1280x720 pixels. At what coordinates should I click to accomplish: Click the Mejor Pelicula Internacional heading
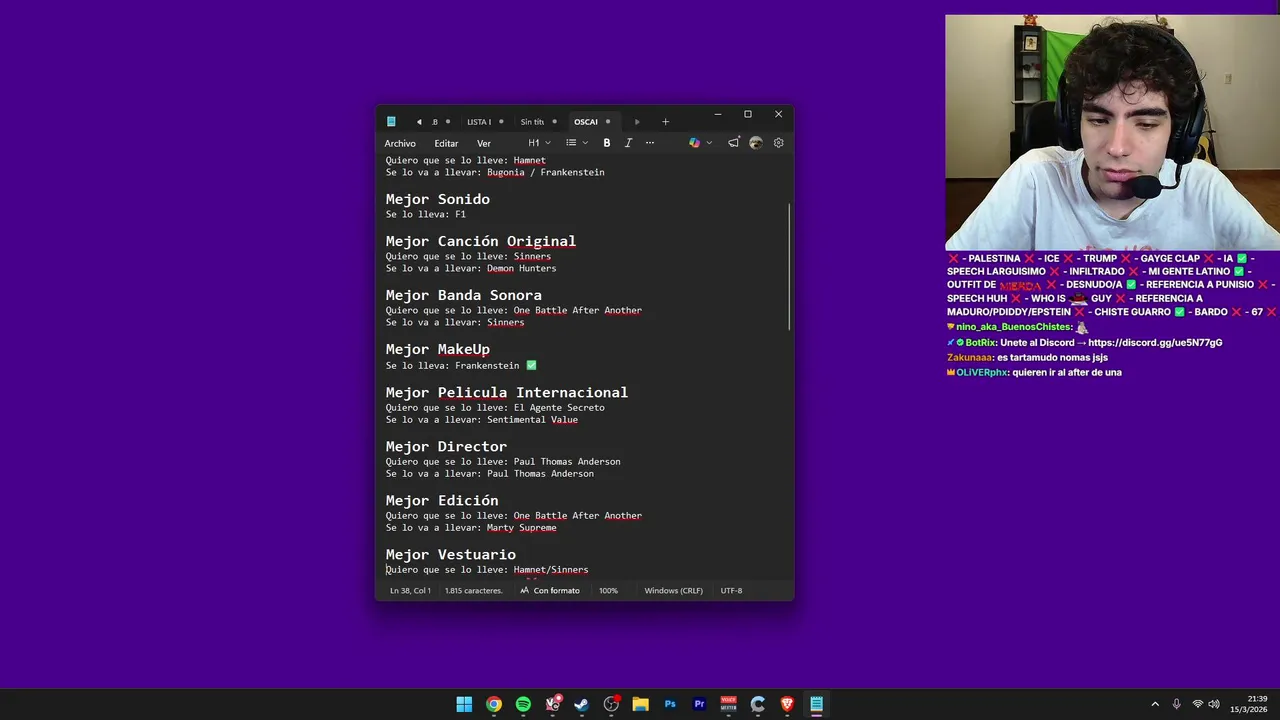[507, 392]
